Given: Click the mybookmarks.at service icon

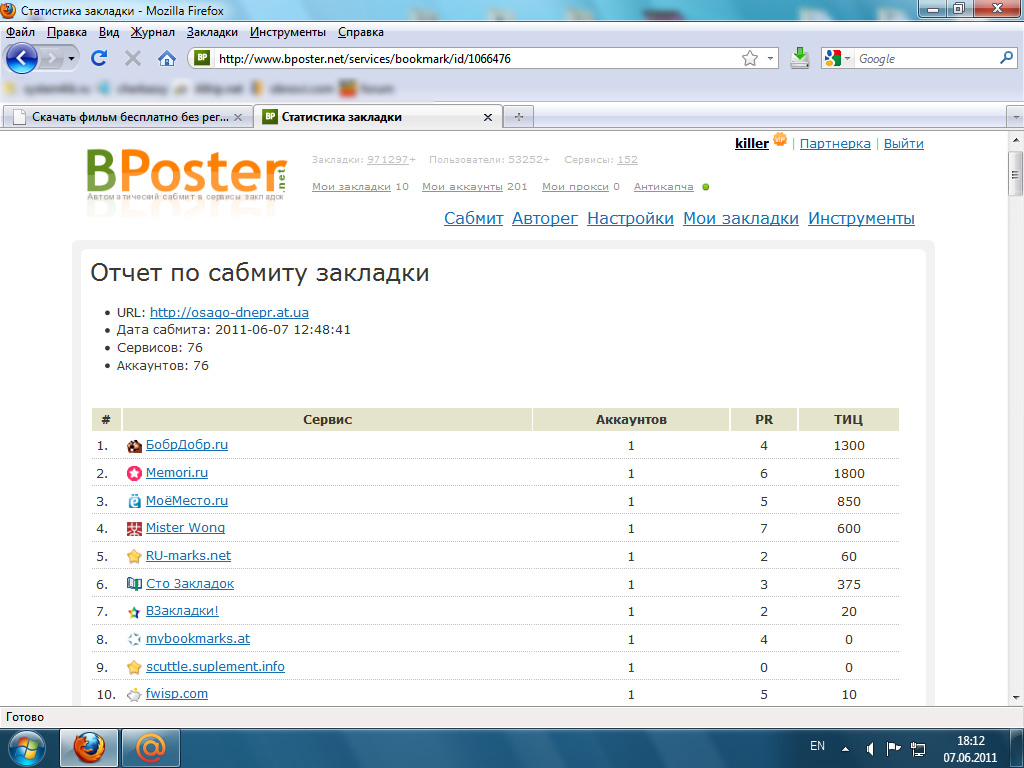Looking at the screenshot, I should pyautogui.click(x=134, y=639).
